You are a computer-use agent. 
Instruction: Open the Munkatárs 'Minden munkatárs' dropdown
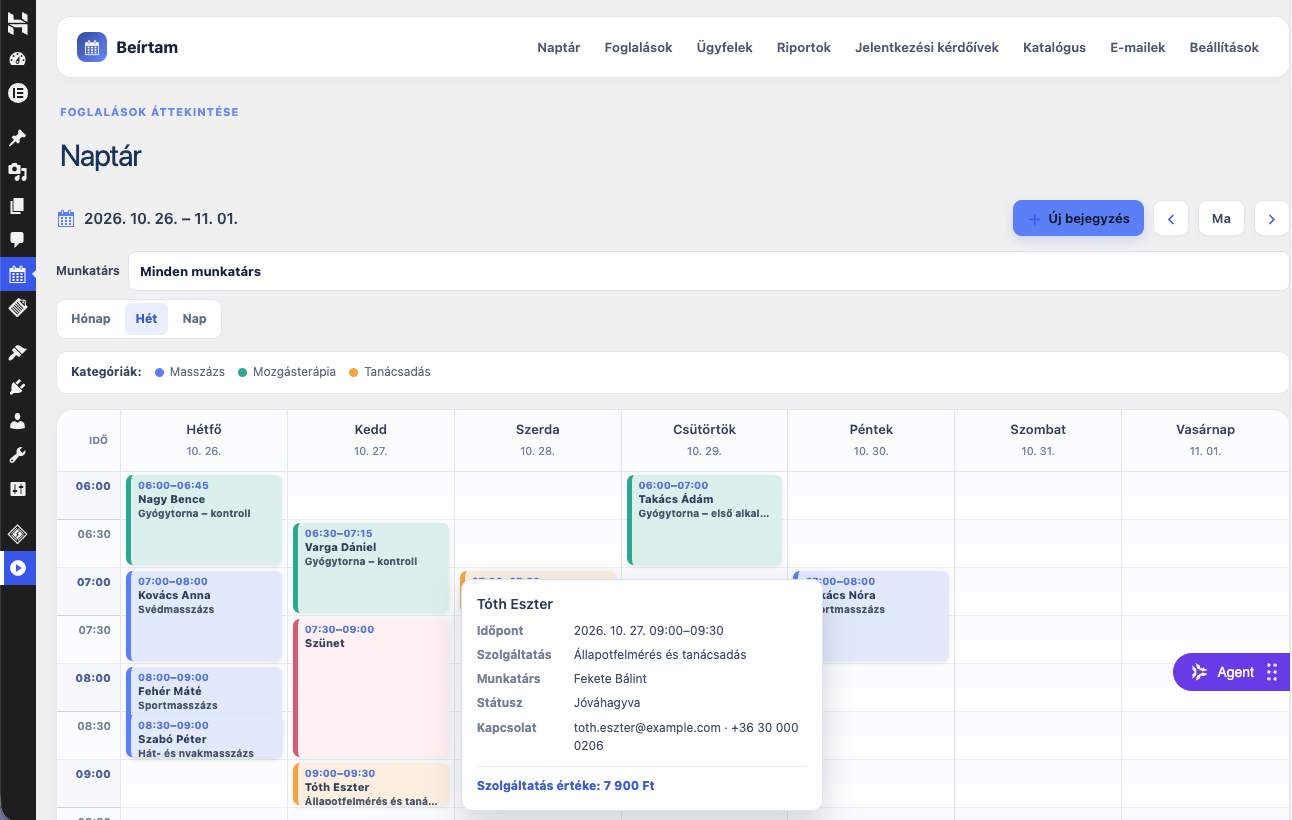pos(708,271)
